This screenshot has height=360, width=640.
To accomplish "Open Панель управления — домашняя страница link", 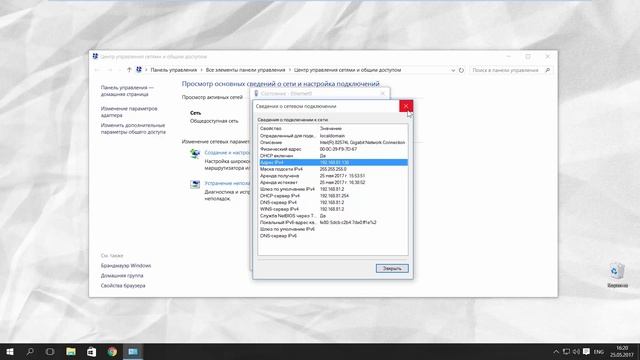I will 127,91.
